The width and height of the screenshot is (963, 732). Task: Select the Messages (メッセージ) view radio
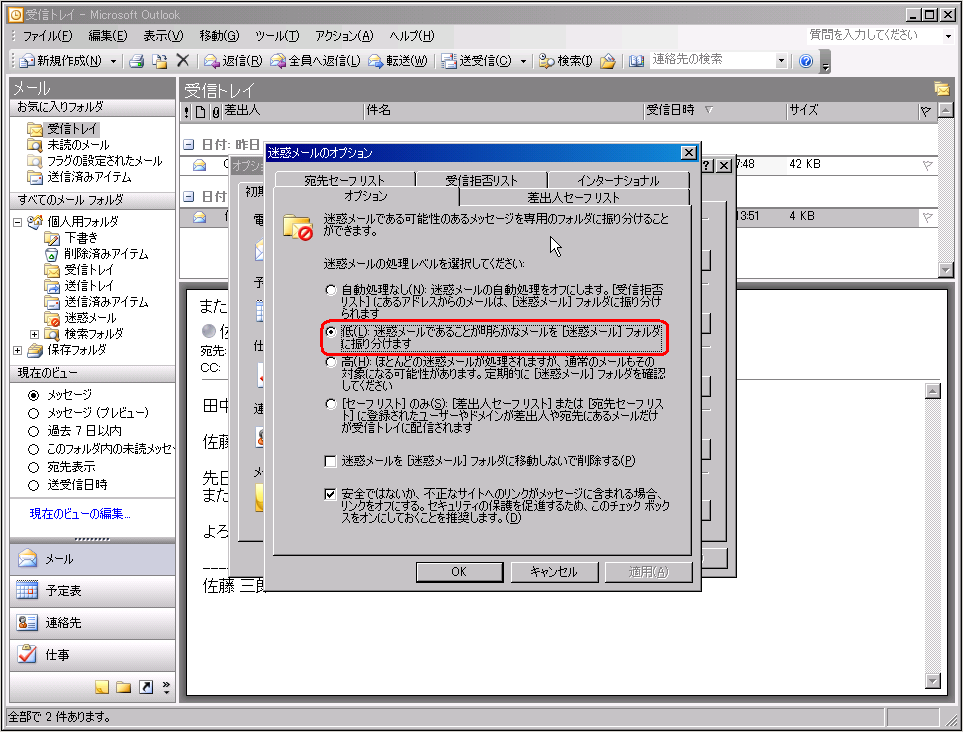[34, 395]
